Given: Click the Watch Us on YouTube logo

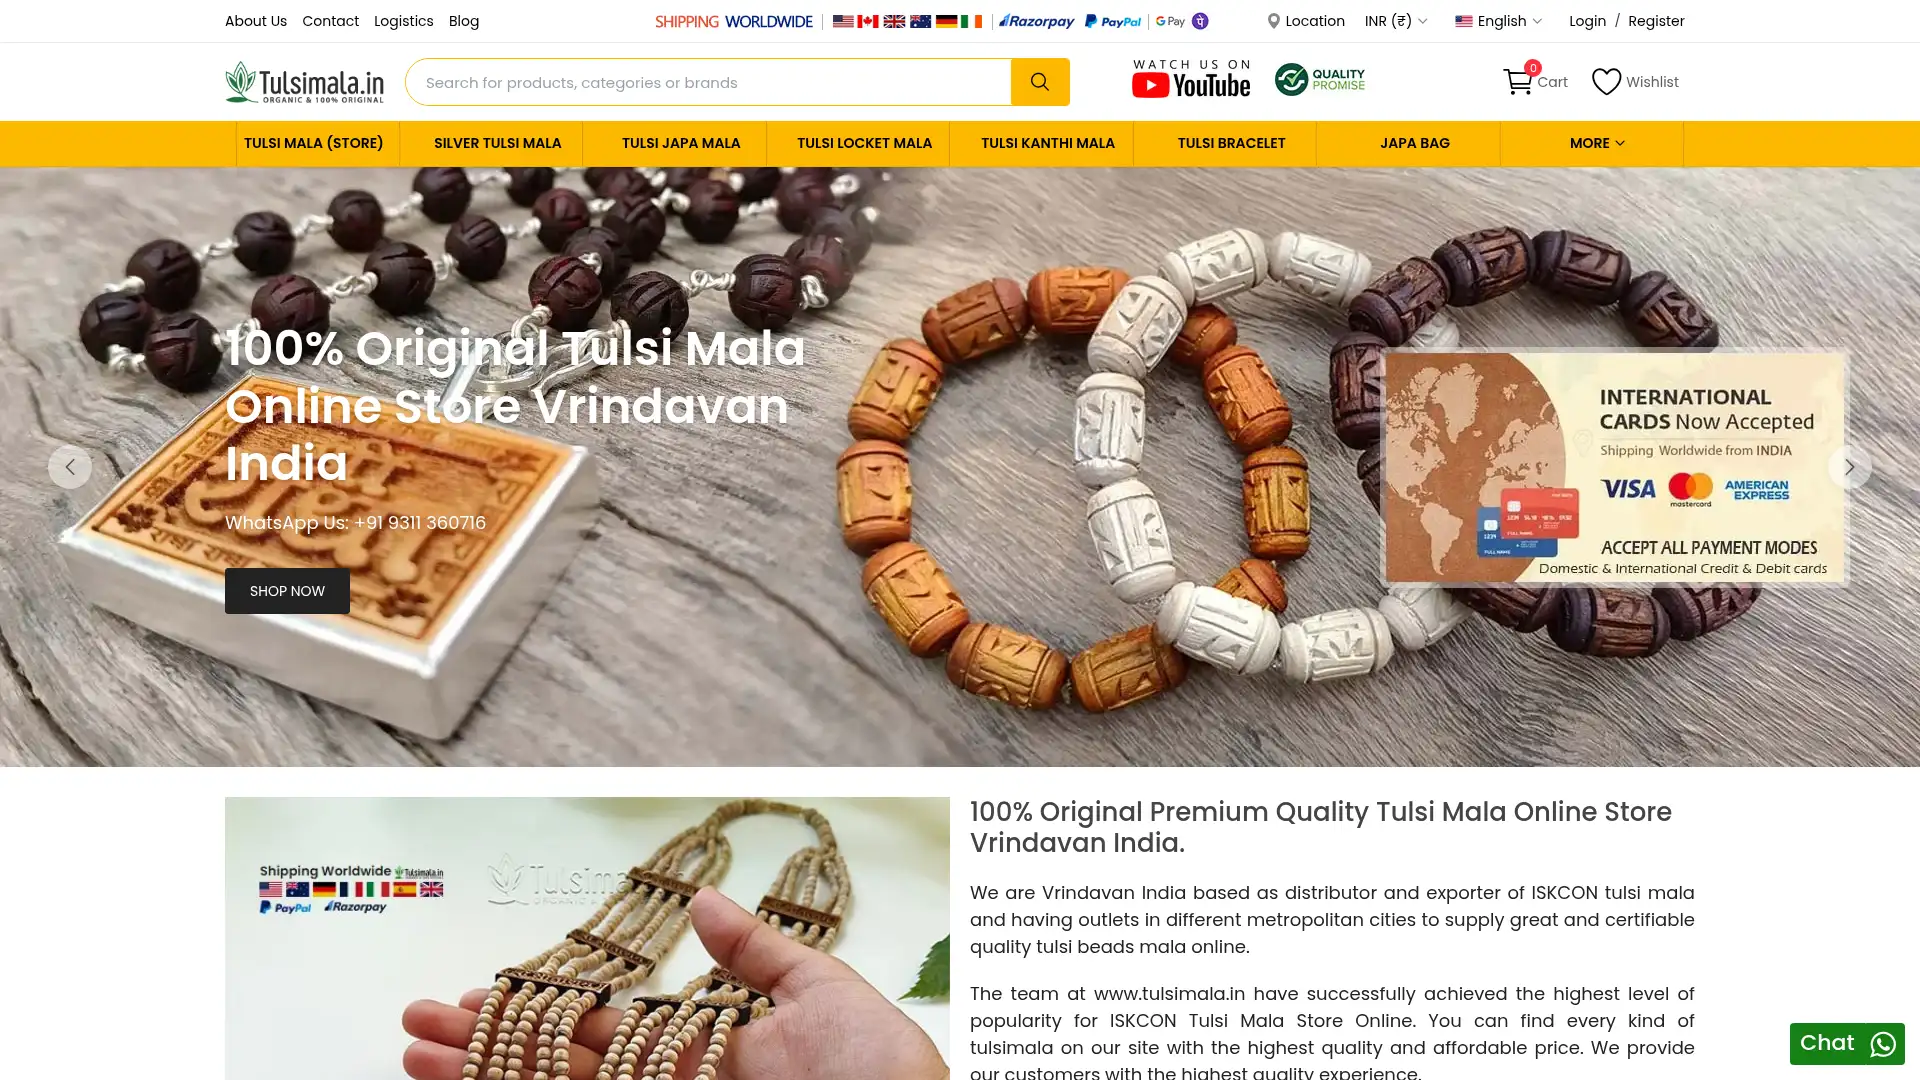Looking at the screenshot, I should [x=1191, y=79].
